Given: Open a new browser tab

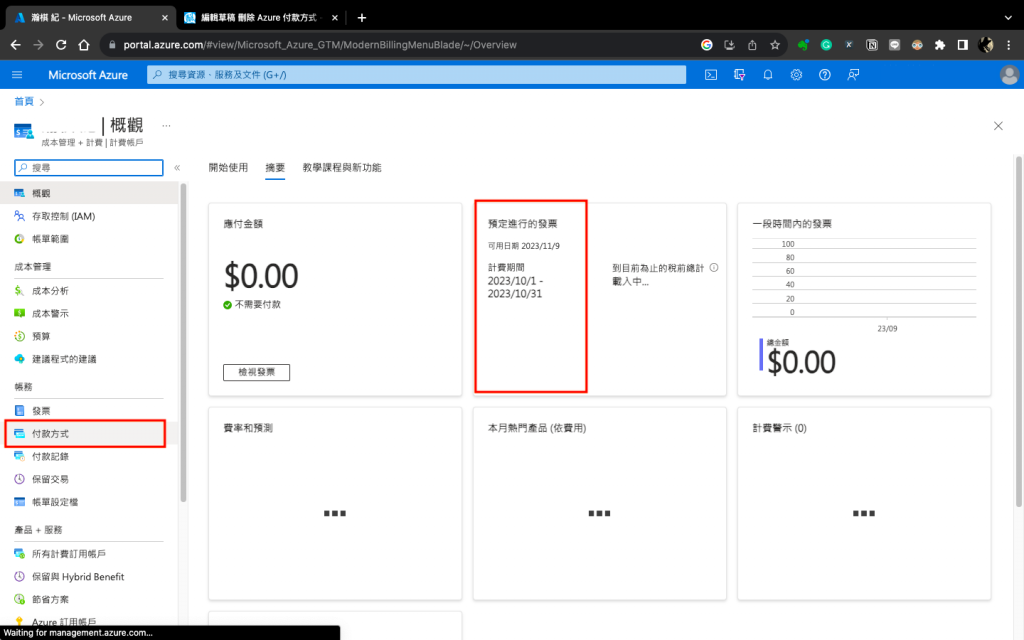Looking at the screenshot, I should click(362, 18).
